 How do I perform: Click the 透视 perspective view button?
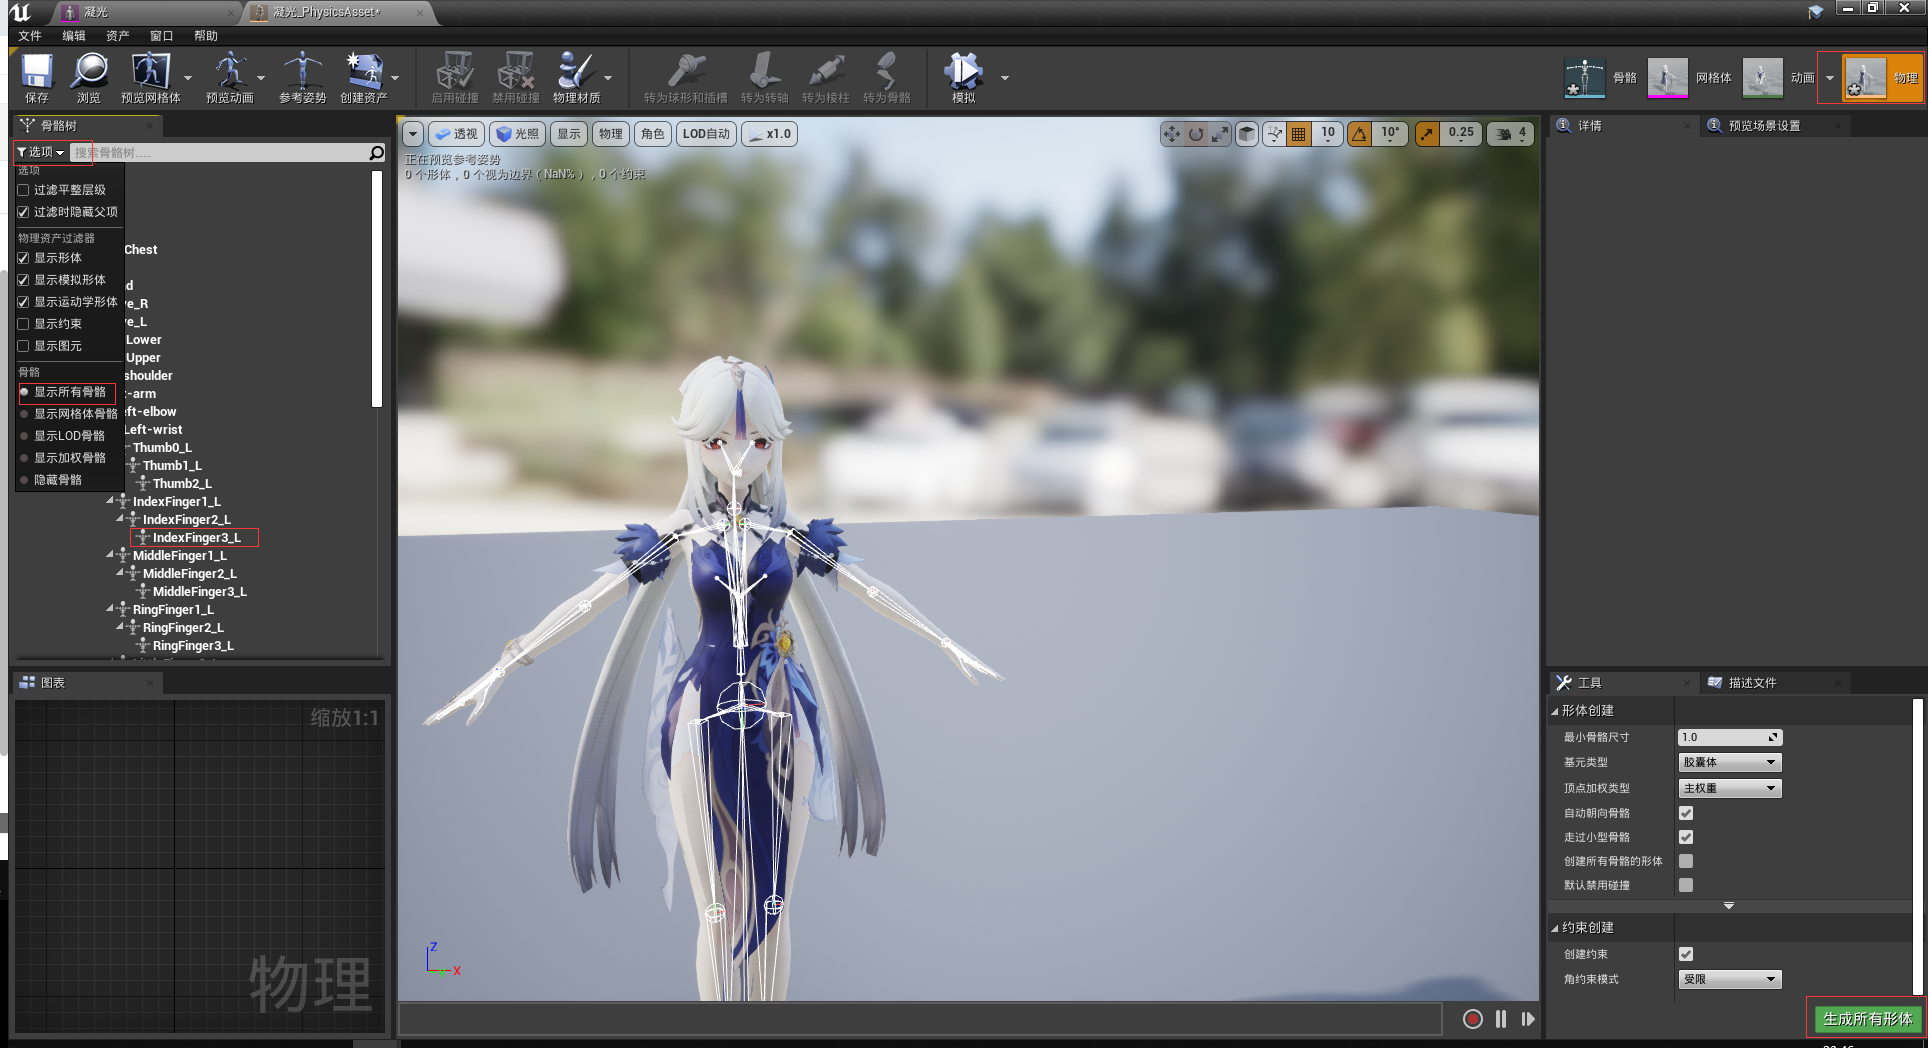coord(457,134)
